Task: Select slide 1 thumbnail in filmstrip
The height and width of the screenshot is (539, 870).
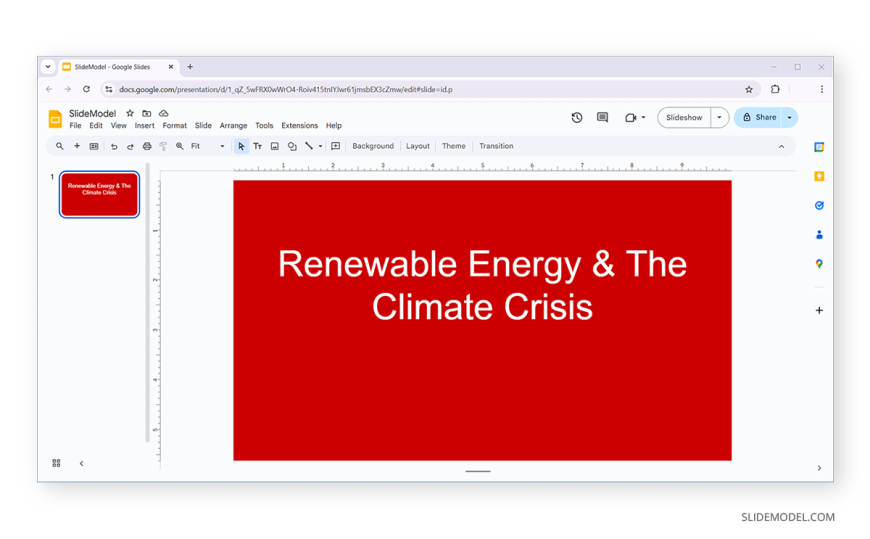Action: pos(99,194)
